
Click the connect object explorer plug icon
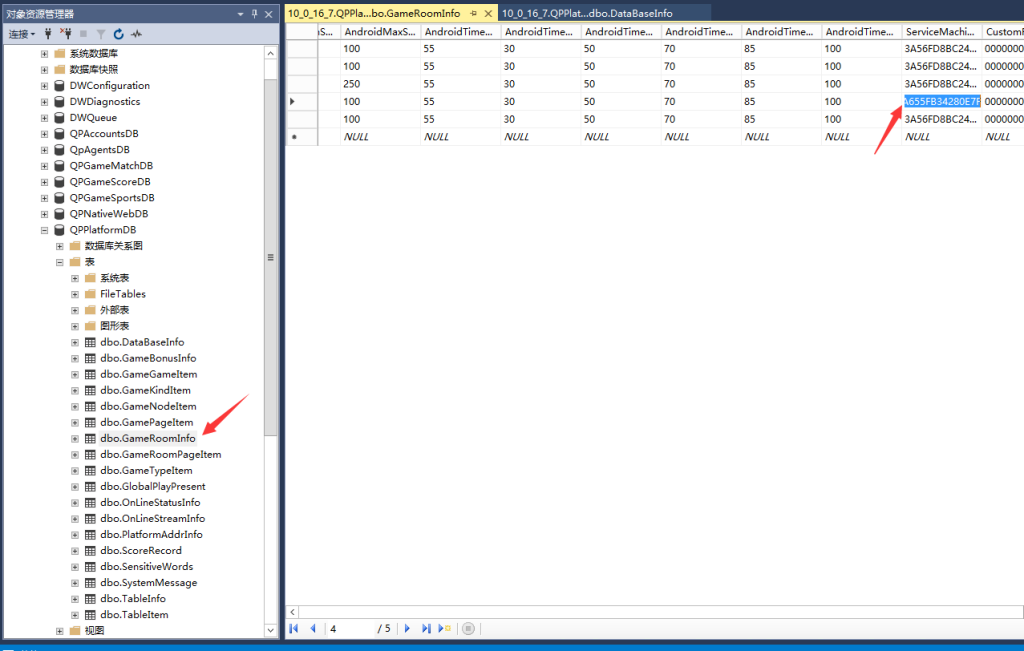[48, 34]
